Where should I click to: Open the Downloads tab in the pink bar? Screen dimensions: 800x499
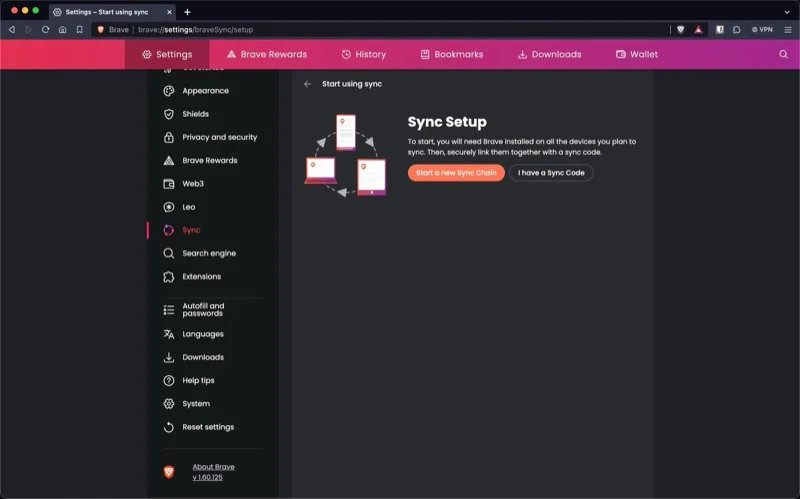(x=549, y=54)
